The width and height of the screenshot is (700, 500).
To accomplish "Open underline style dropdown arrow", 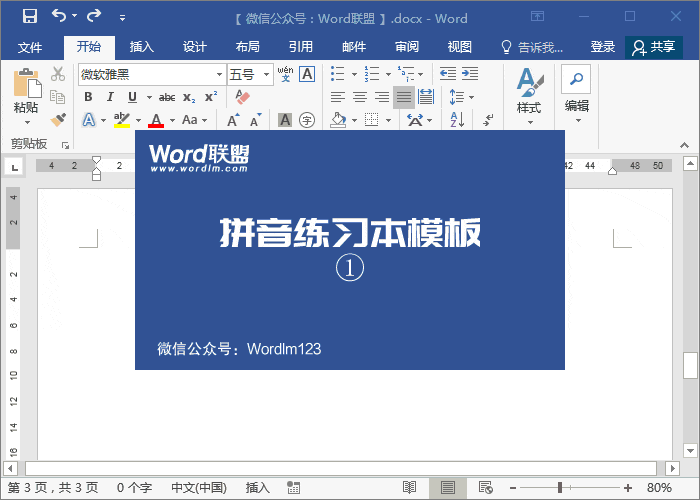I will point(149,97).
